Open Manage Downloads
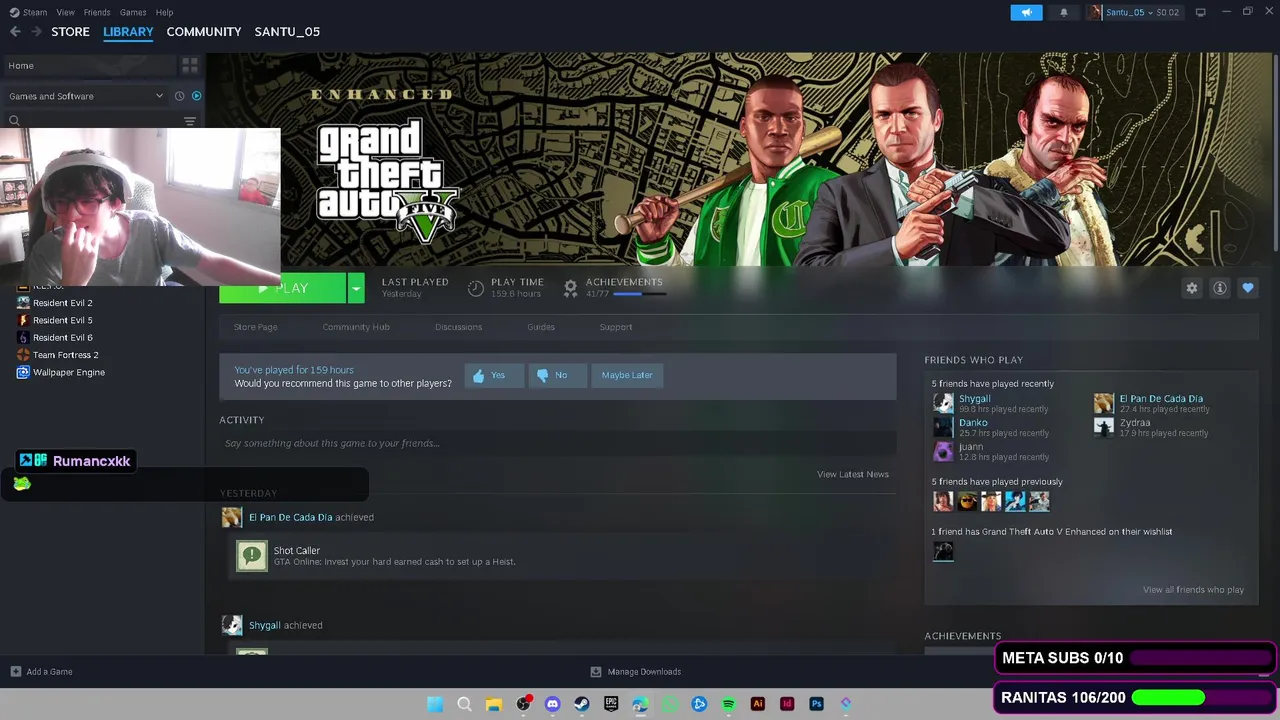Screen dimensions: 1280x720 [636, 672]
